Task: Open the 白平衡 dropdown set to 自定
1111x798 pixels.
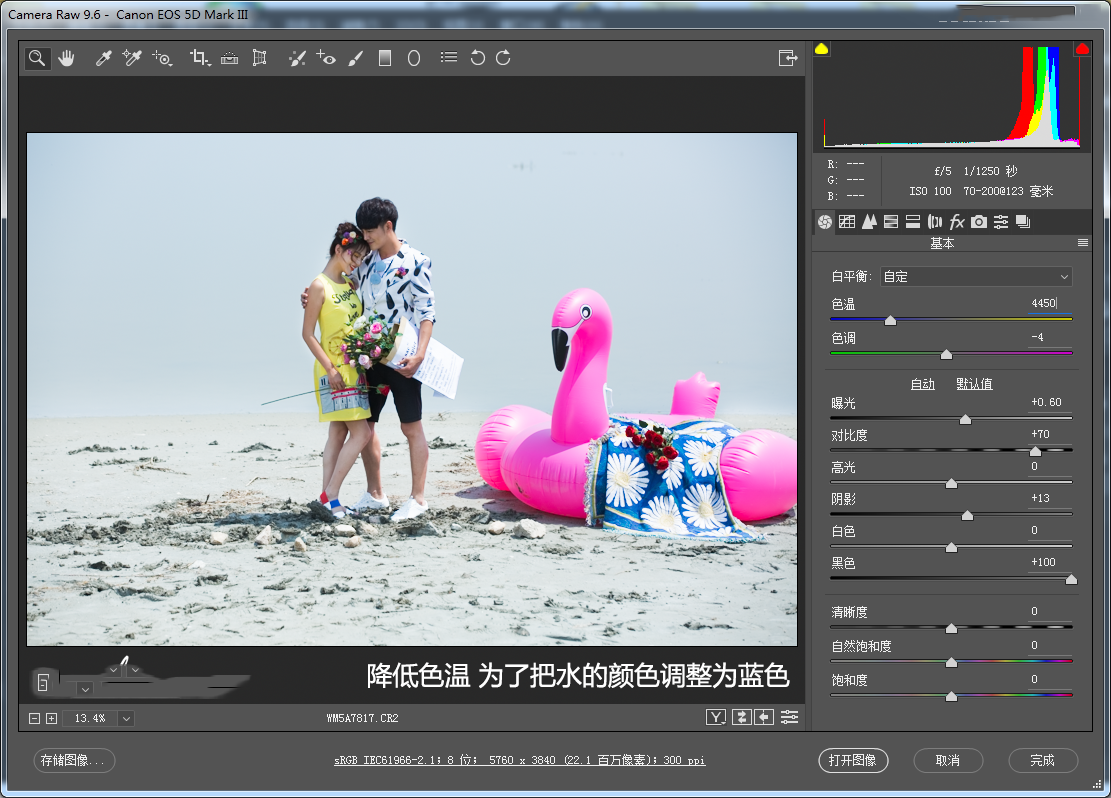Action: [x=976, y=276]
